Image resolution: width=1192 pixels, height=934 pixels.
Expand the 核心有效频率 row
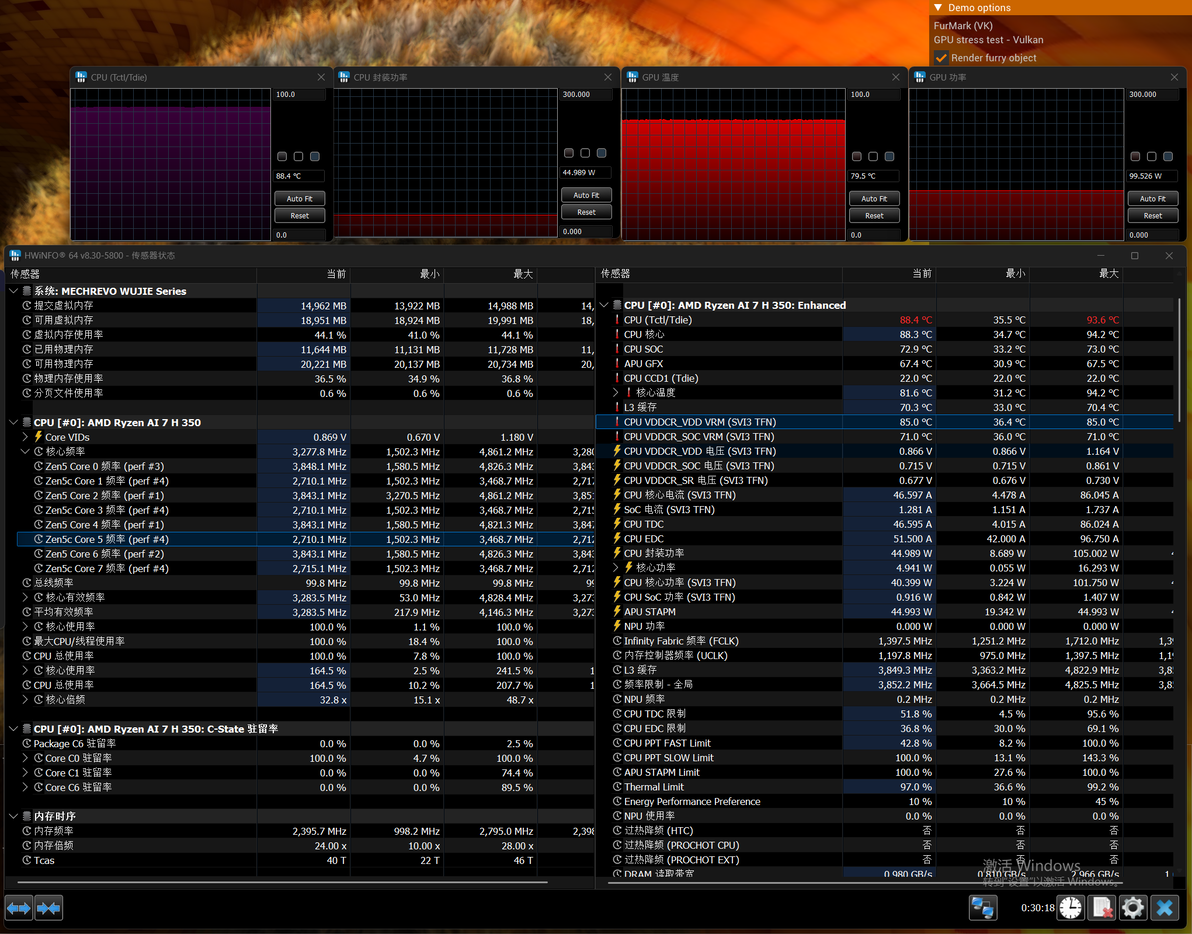[25, 597]
